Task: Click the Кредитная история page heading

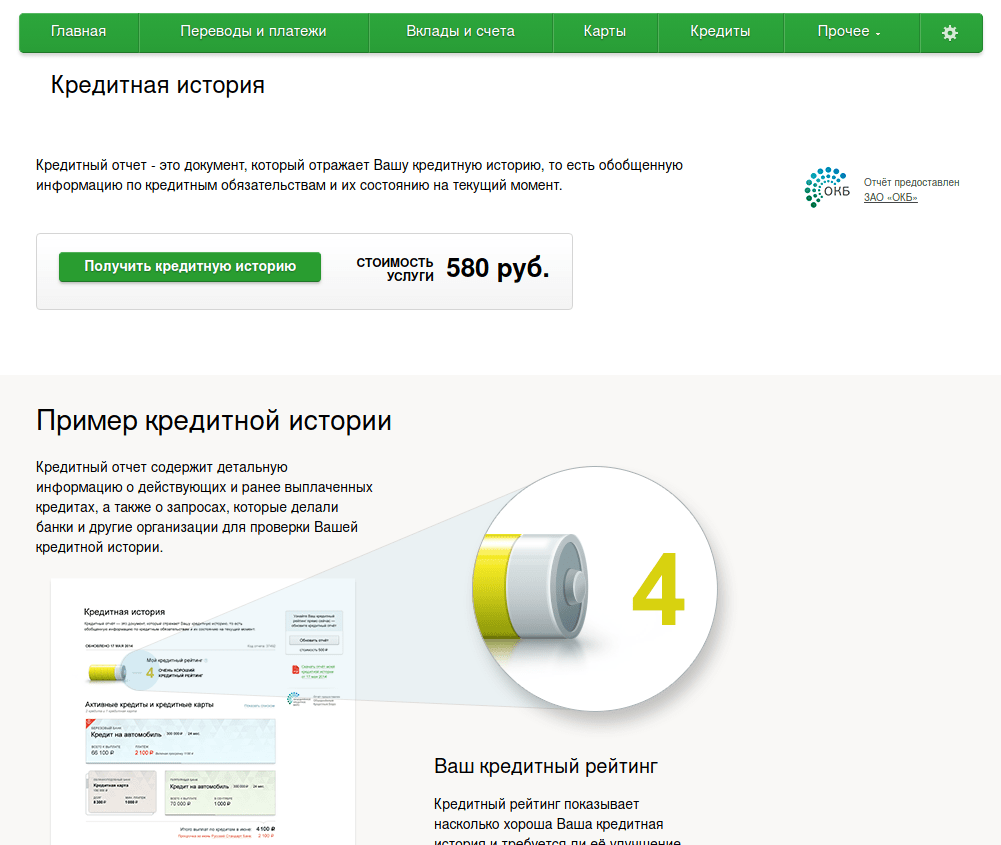Action: pos(157,85)
